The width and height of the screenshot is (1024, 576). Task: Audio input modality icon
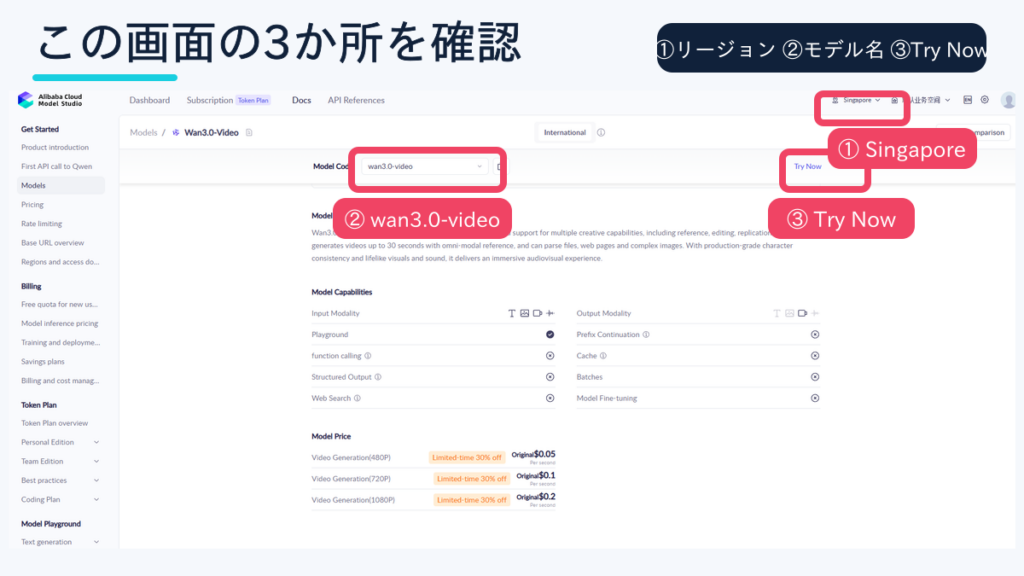550,313
